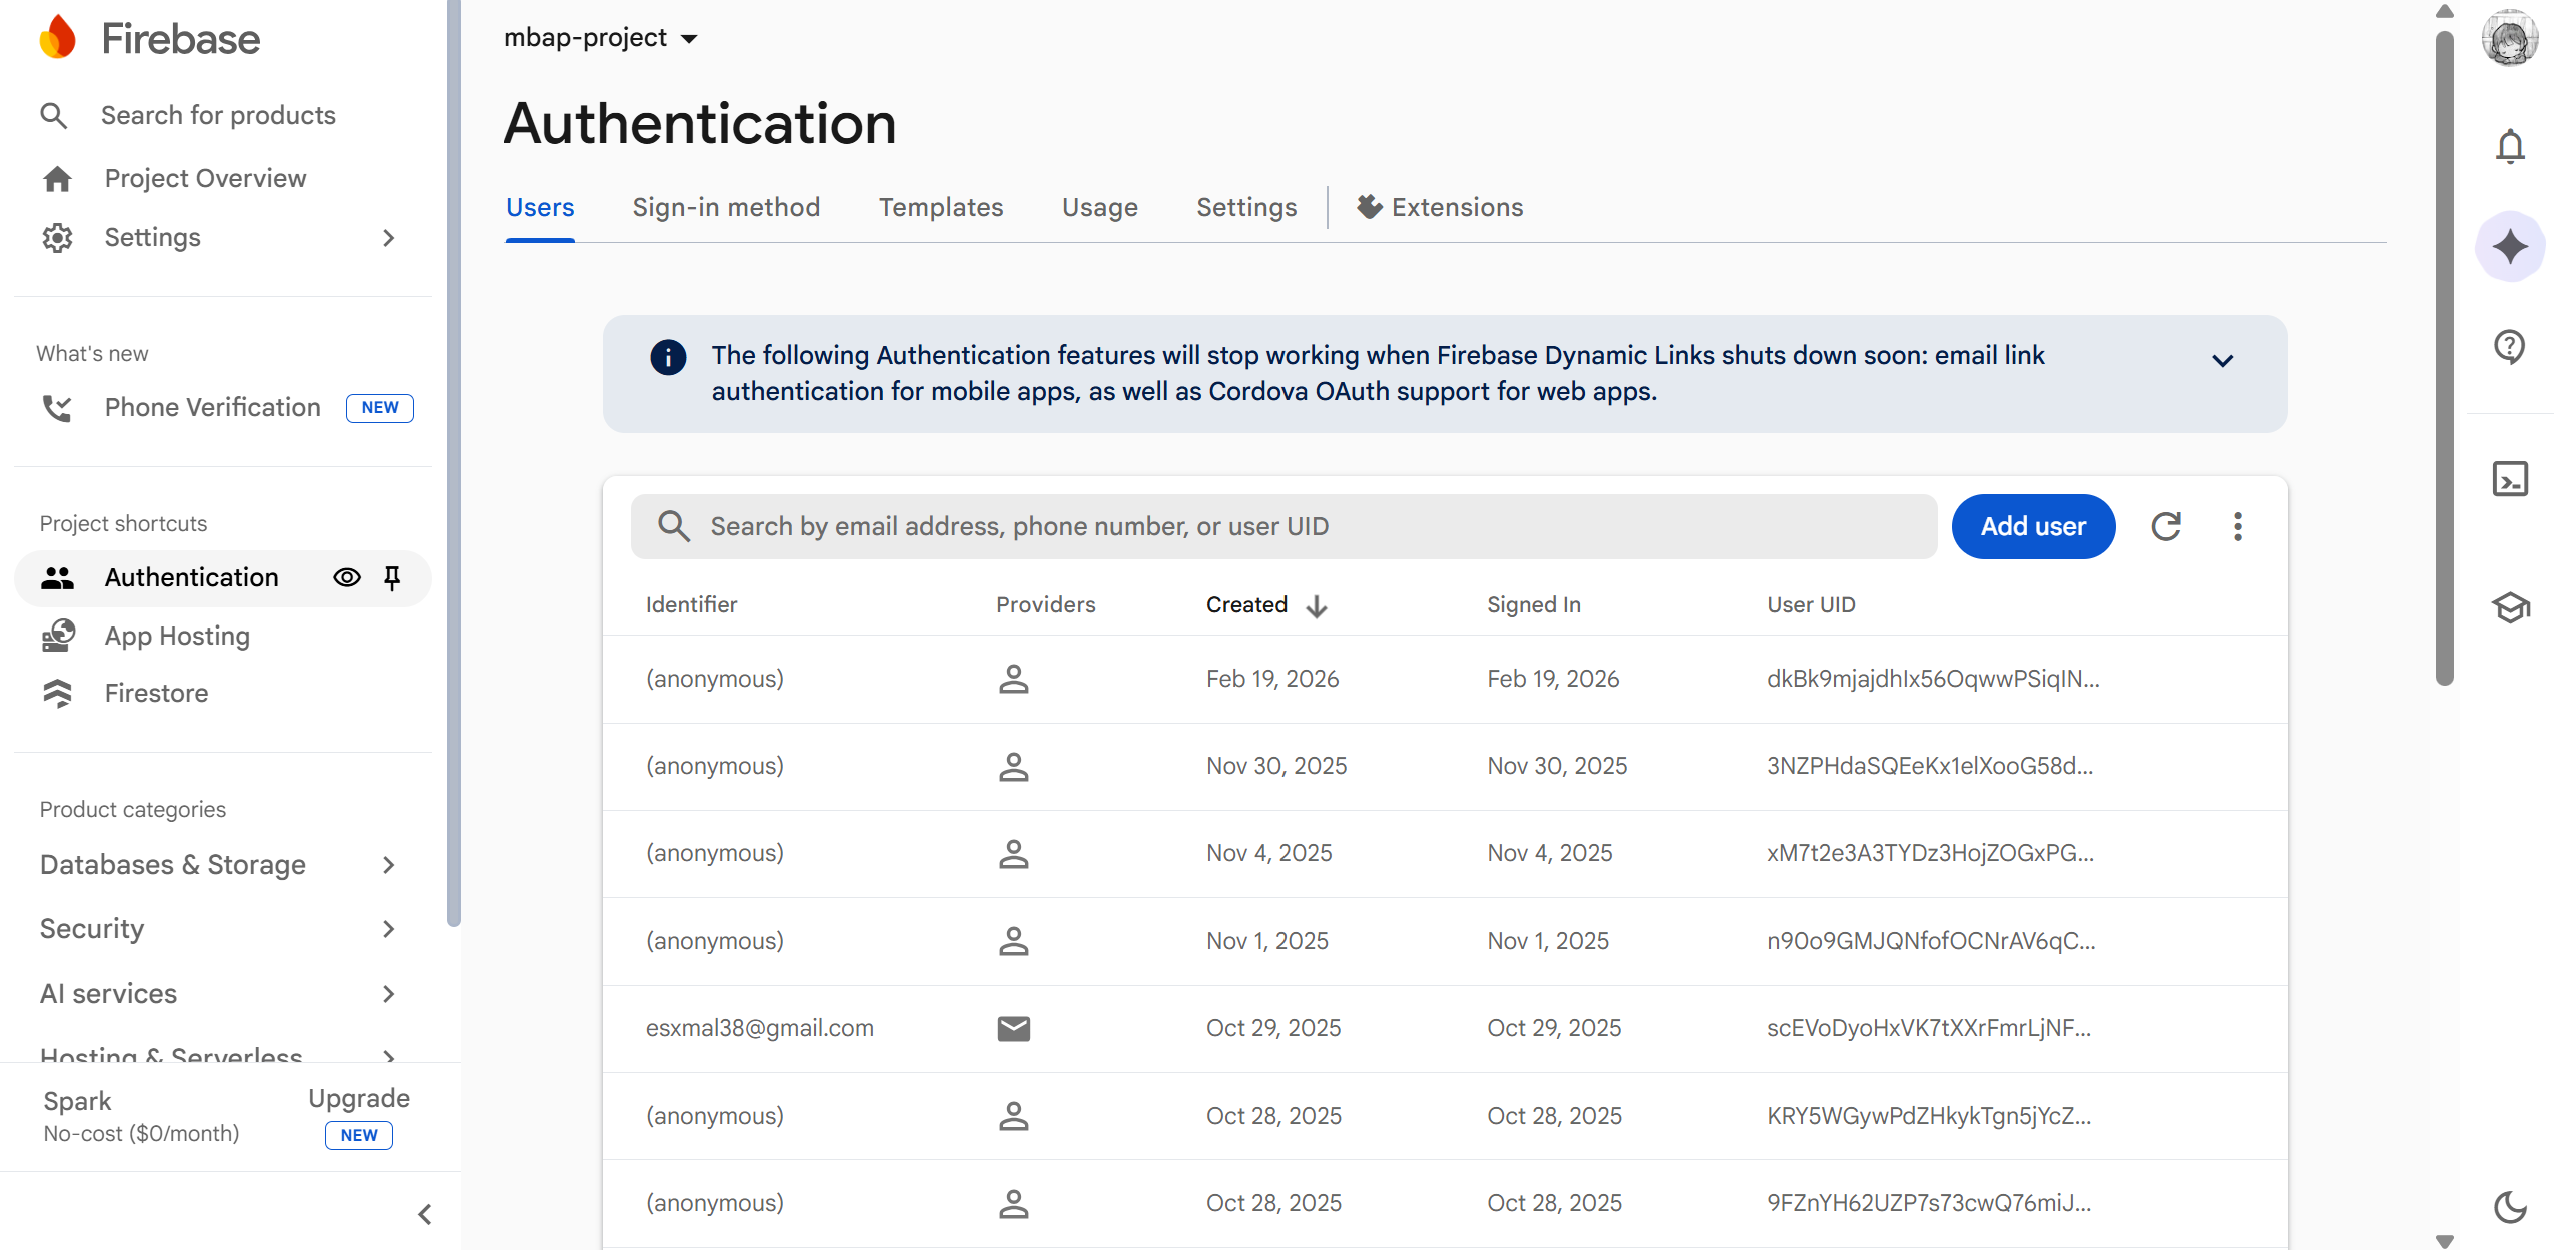Open the Cloud Shell terminal icon
The image size is (2560, 1250).
click(x=2510, y=479)
